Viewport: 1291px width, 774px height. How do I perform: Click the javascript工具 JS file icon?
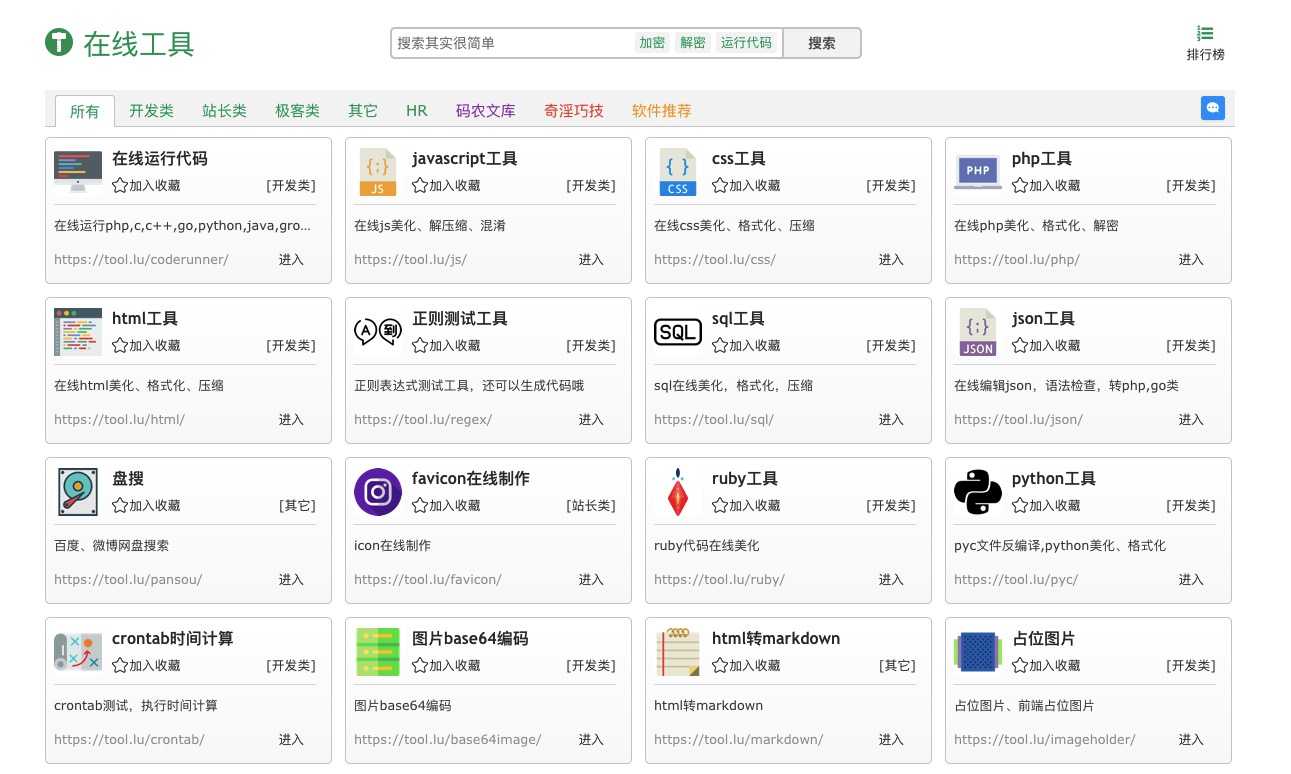tap(377, 172)
